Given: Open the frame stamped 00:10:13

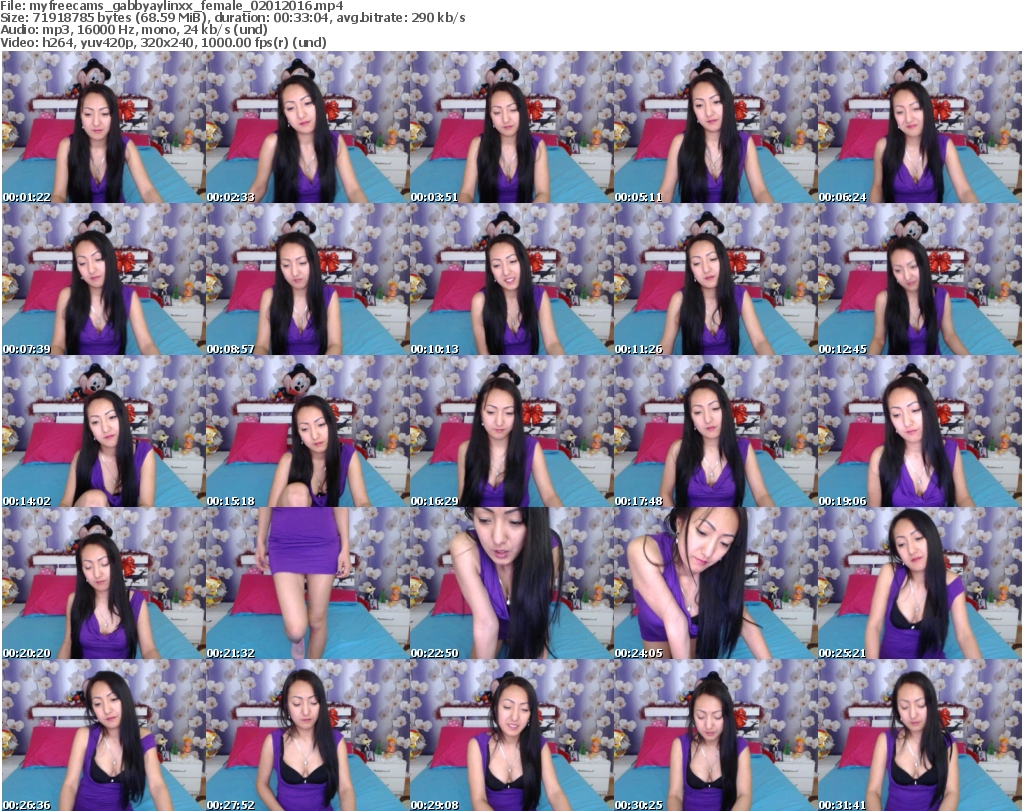Looking at the screenshot, I should (511, 279).
